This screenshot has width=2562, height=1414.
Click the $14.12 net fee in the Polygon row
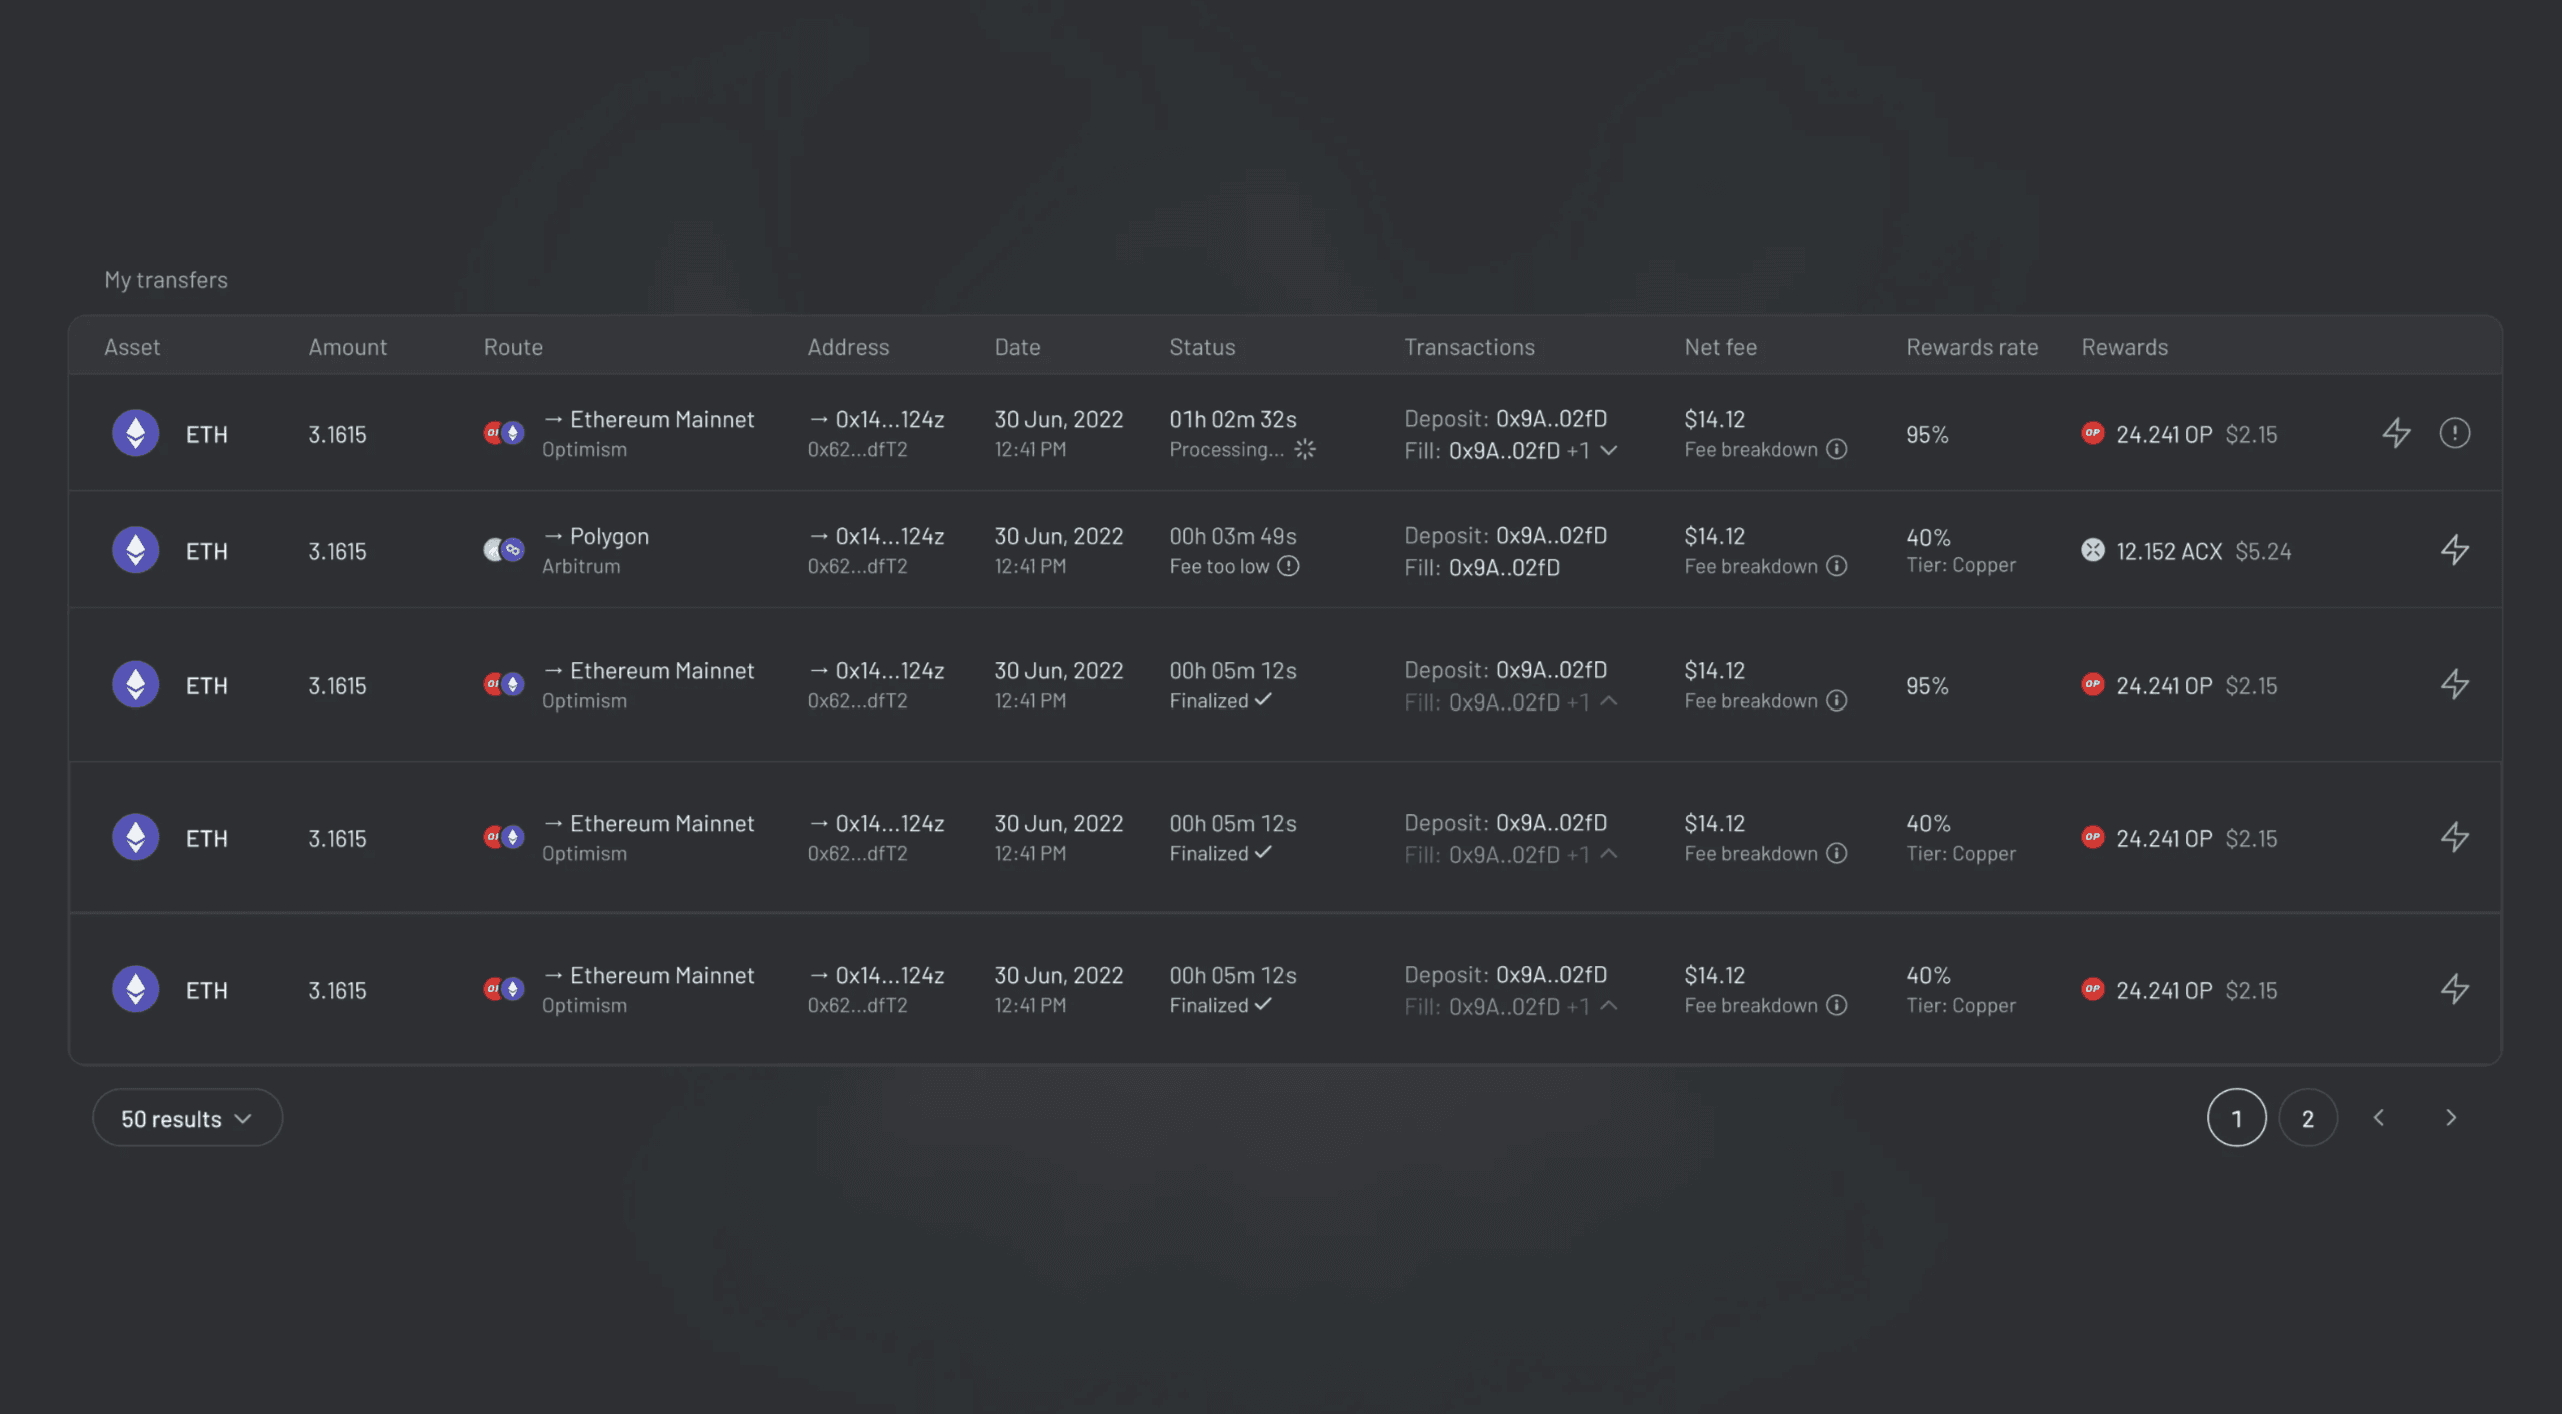[x=1714, y=535]
